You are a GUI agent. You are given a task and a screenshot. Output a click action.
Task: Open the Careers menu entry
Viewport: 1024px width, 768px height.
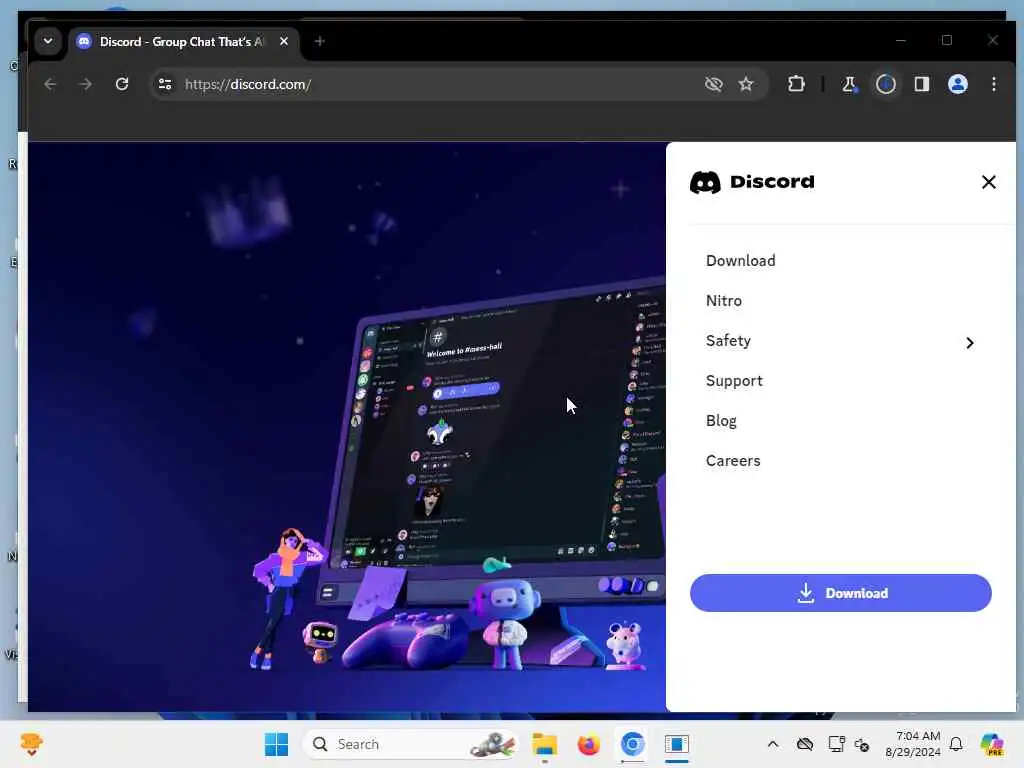[733, 460]
